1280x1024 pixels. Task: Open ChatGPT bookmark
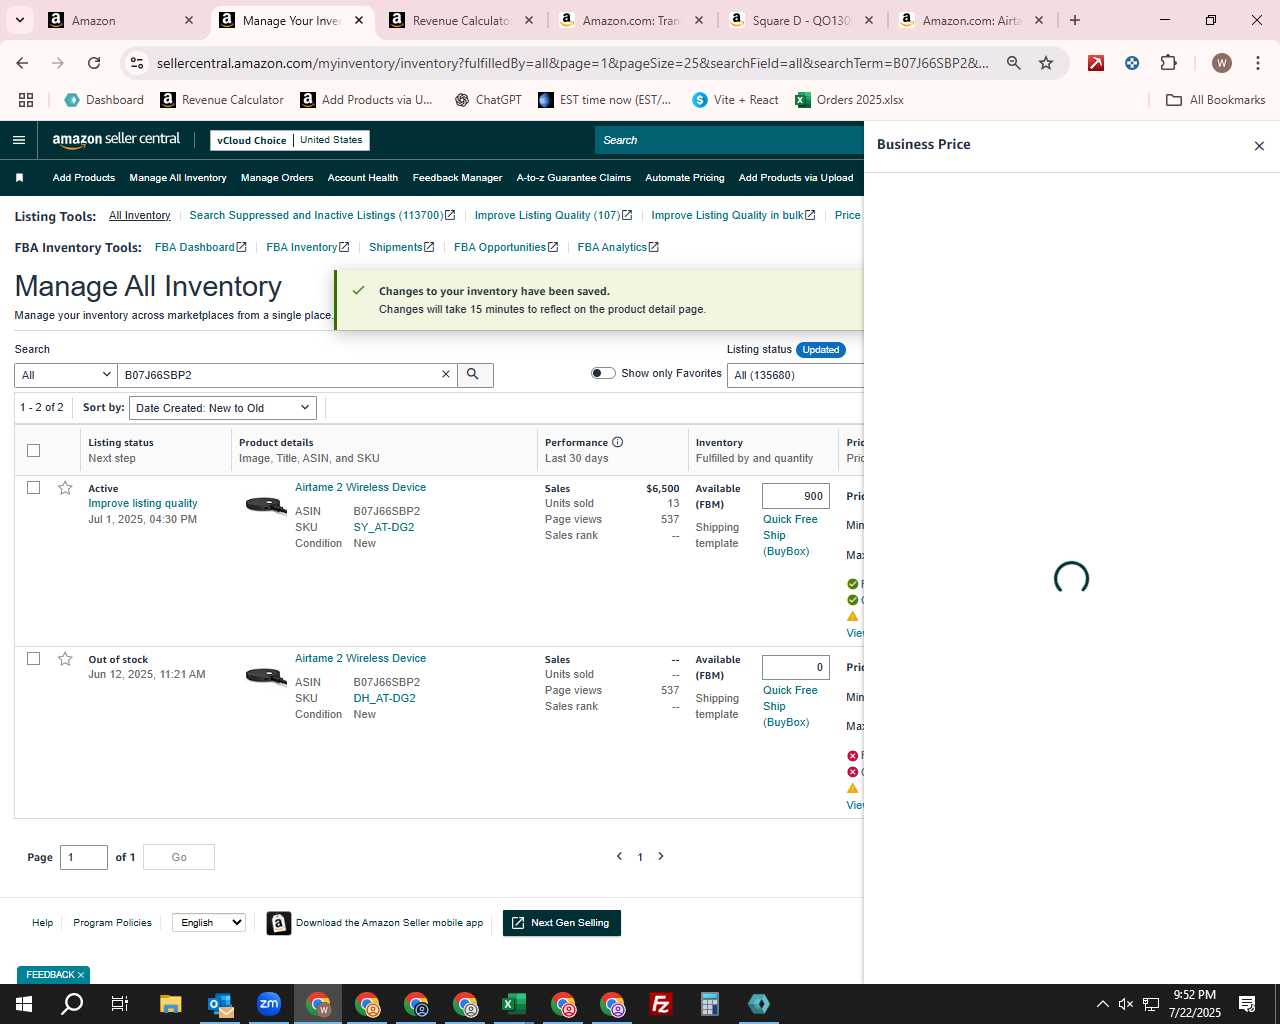488,100
